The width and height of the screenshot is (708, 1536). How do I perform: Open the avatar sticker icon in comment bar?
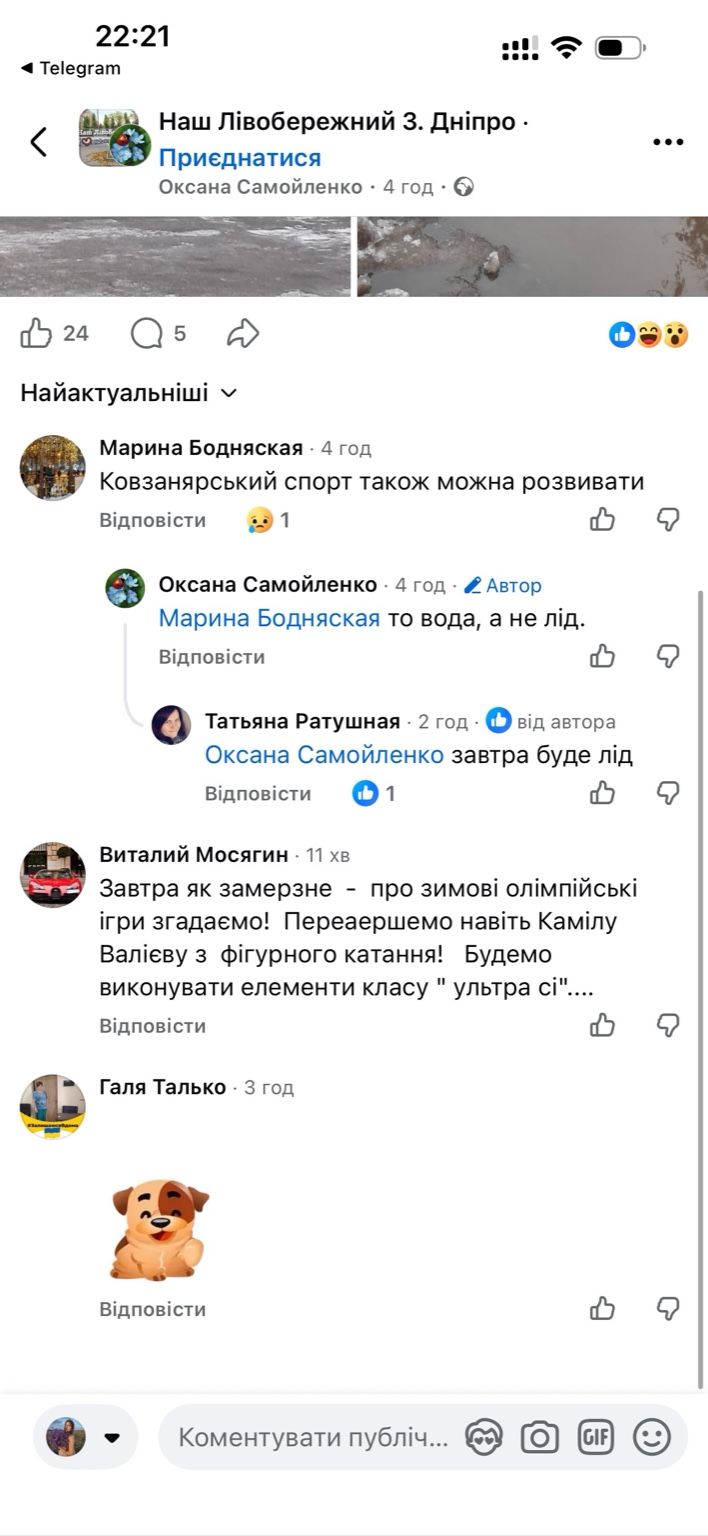point(484,1438)
